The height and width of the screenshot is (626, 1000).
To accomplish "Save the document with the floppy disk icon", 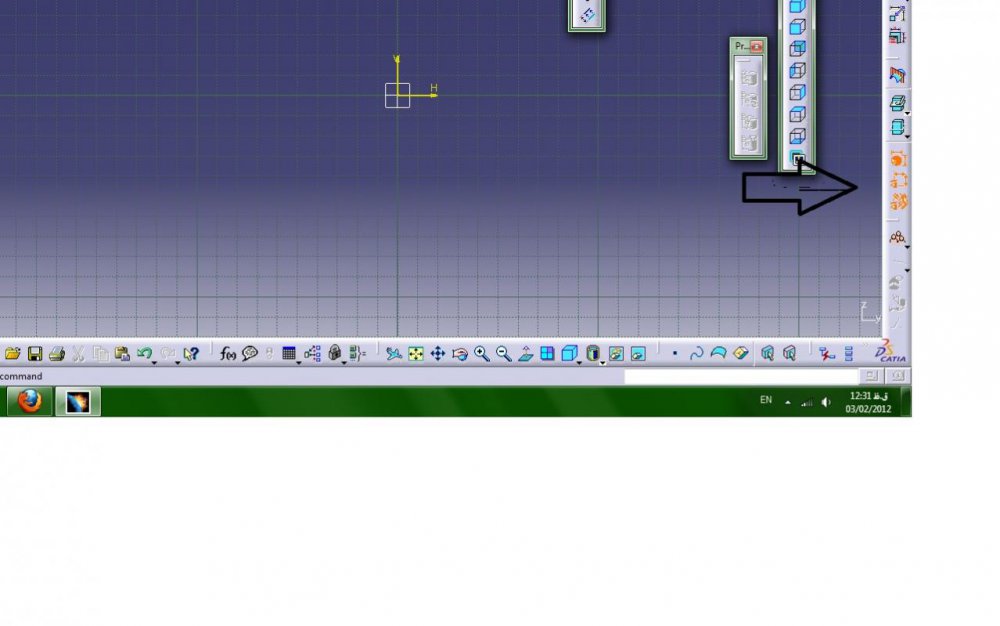I will point(35,354).
